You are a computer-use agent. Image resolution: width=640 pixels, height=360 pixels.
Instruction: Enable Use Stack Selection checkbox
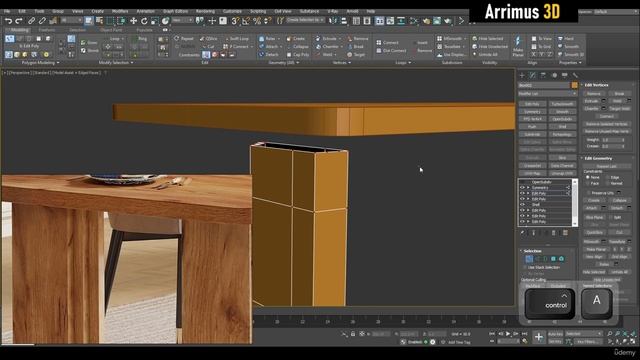click(x=525, y=267)
